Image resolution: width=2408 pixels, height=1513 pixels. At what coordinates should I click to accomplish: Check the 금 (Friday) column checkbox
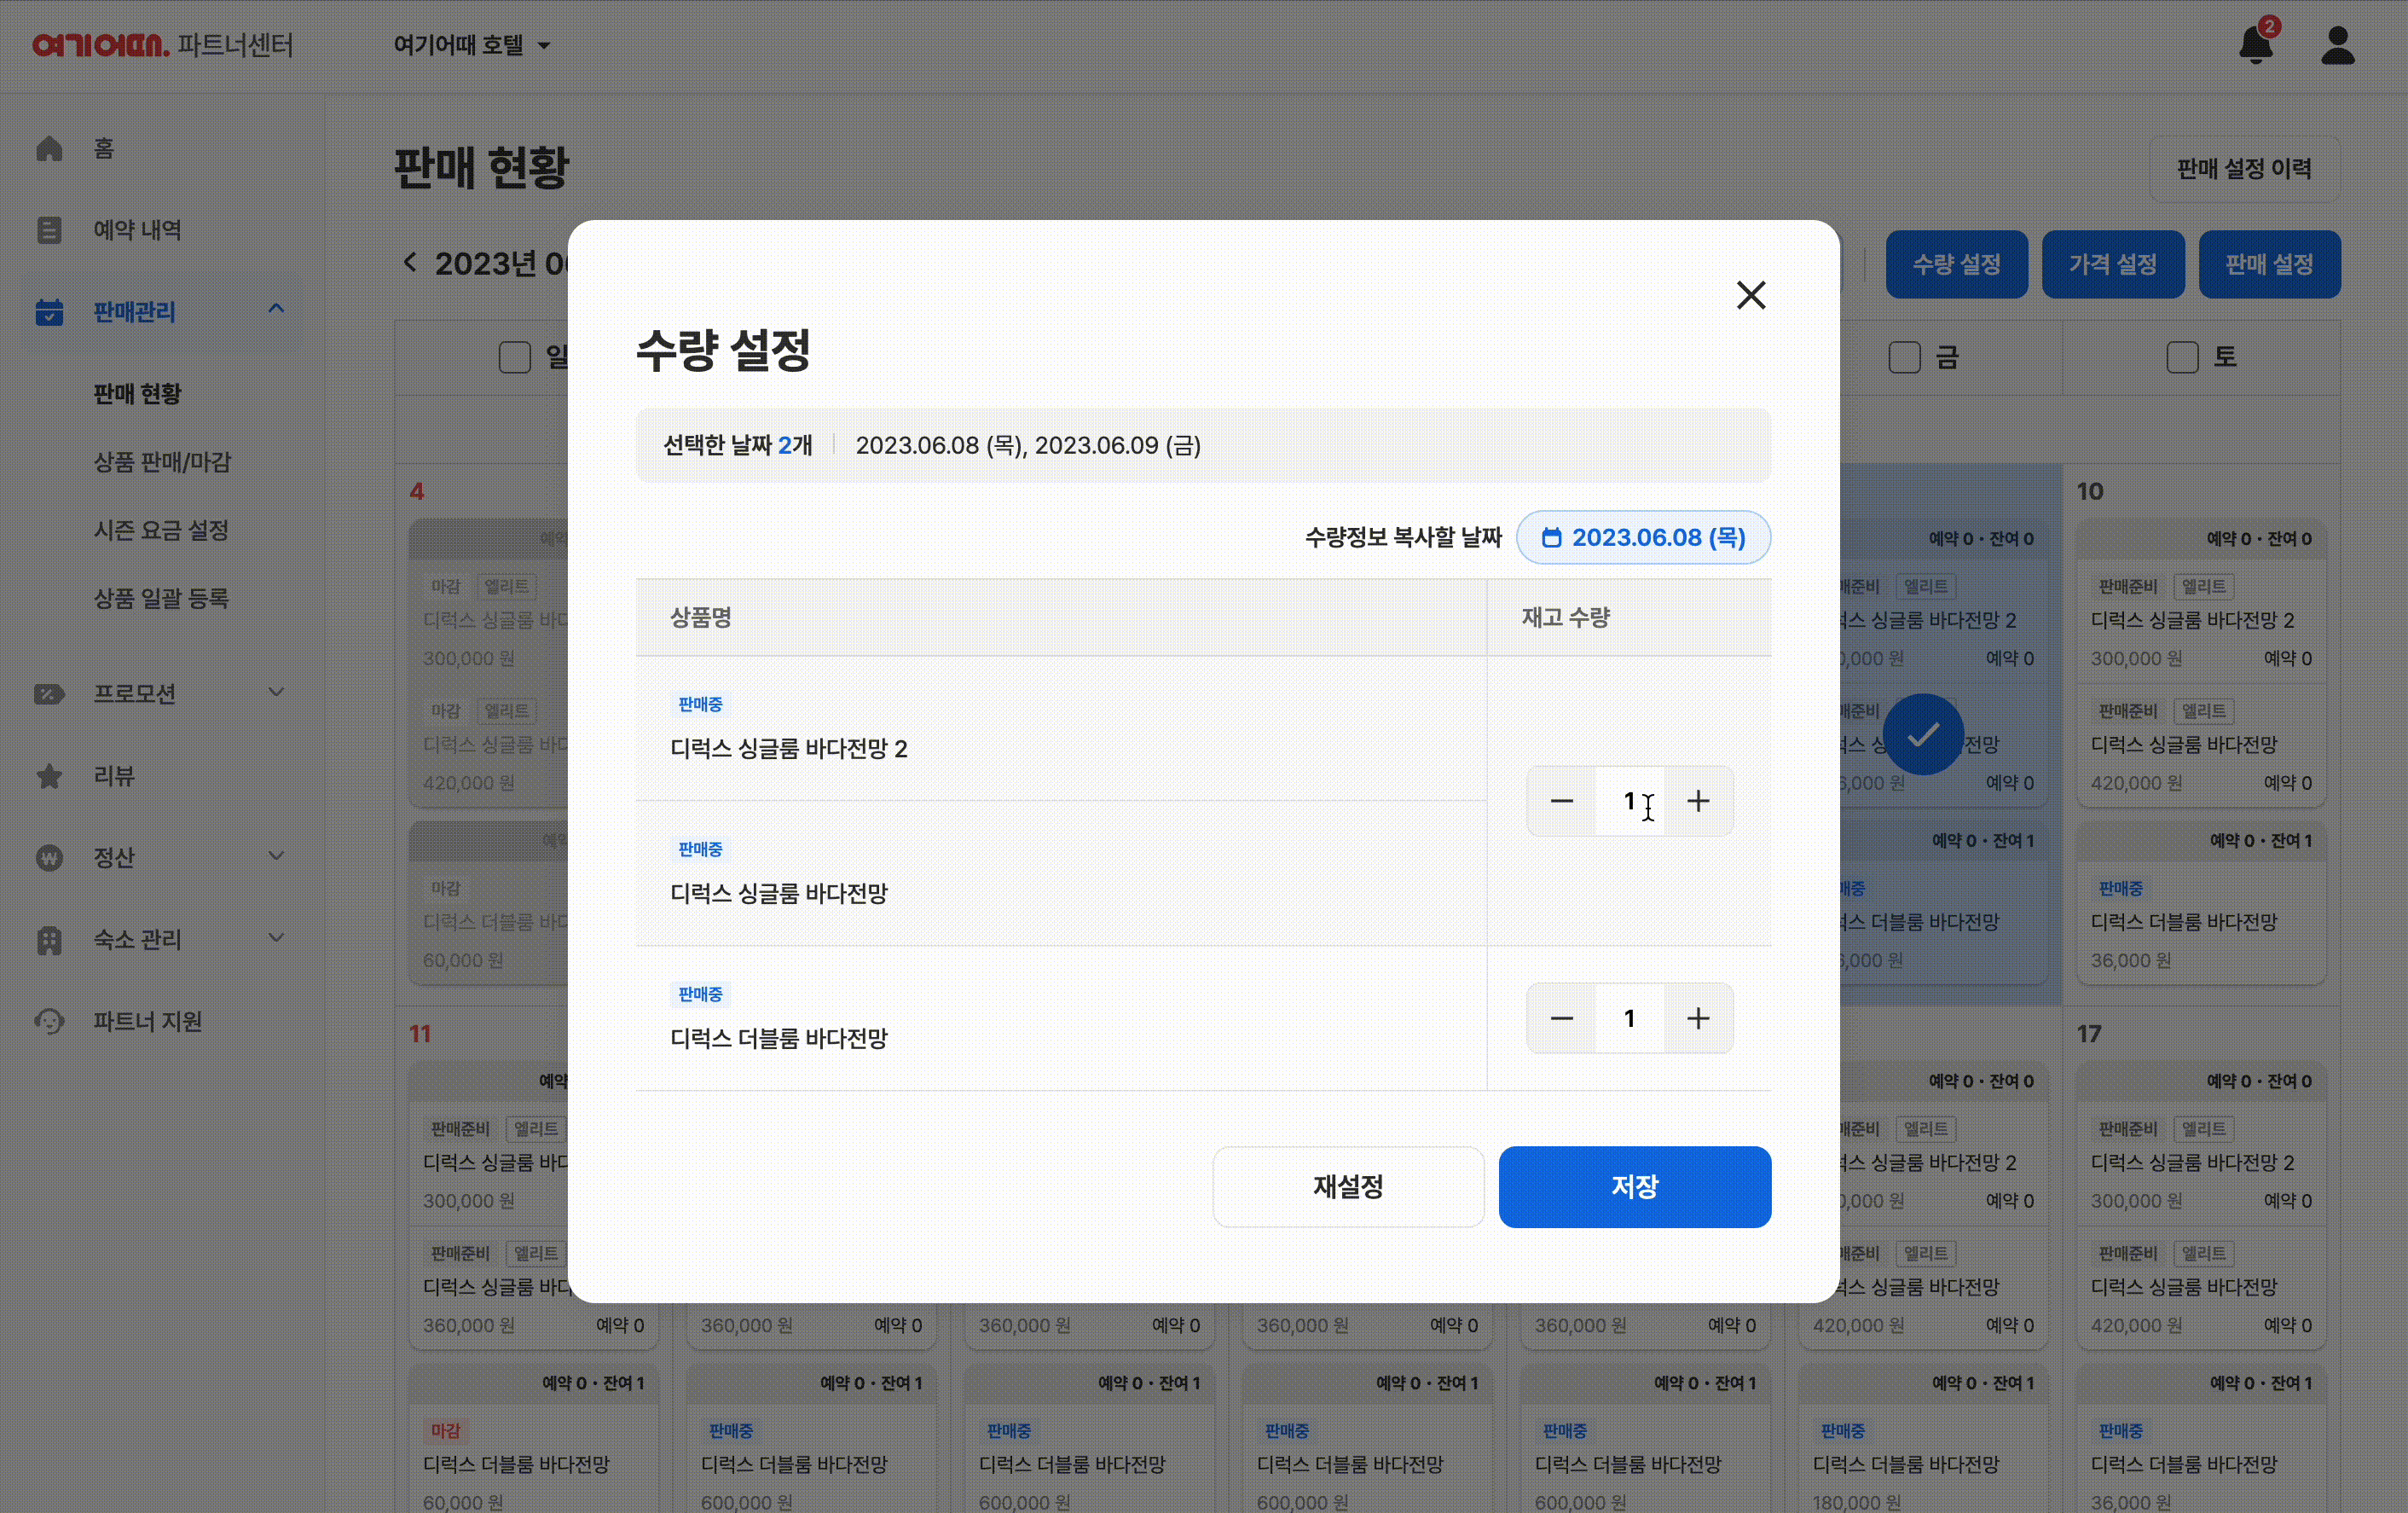tap(1904, 357)
